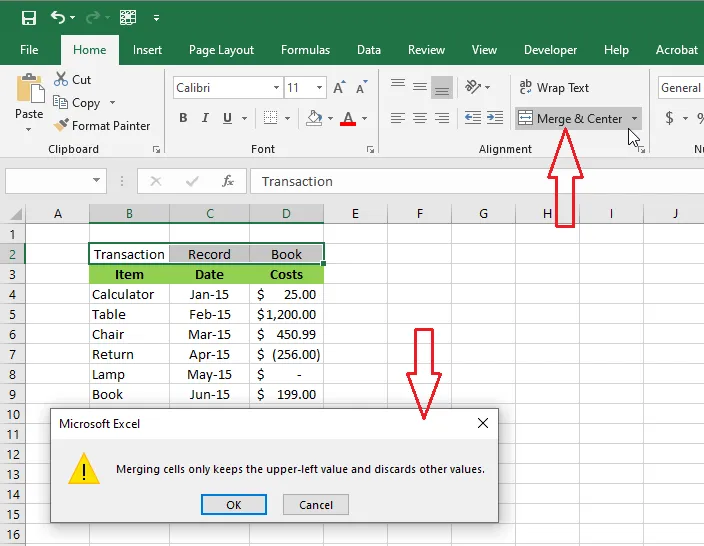Click the formula bar containing Transaction
This screenshot has width=704, height=546.
tap(477, 181)
